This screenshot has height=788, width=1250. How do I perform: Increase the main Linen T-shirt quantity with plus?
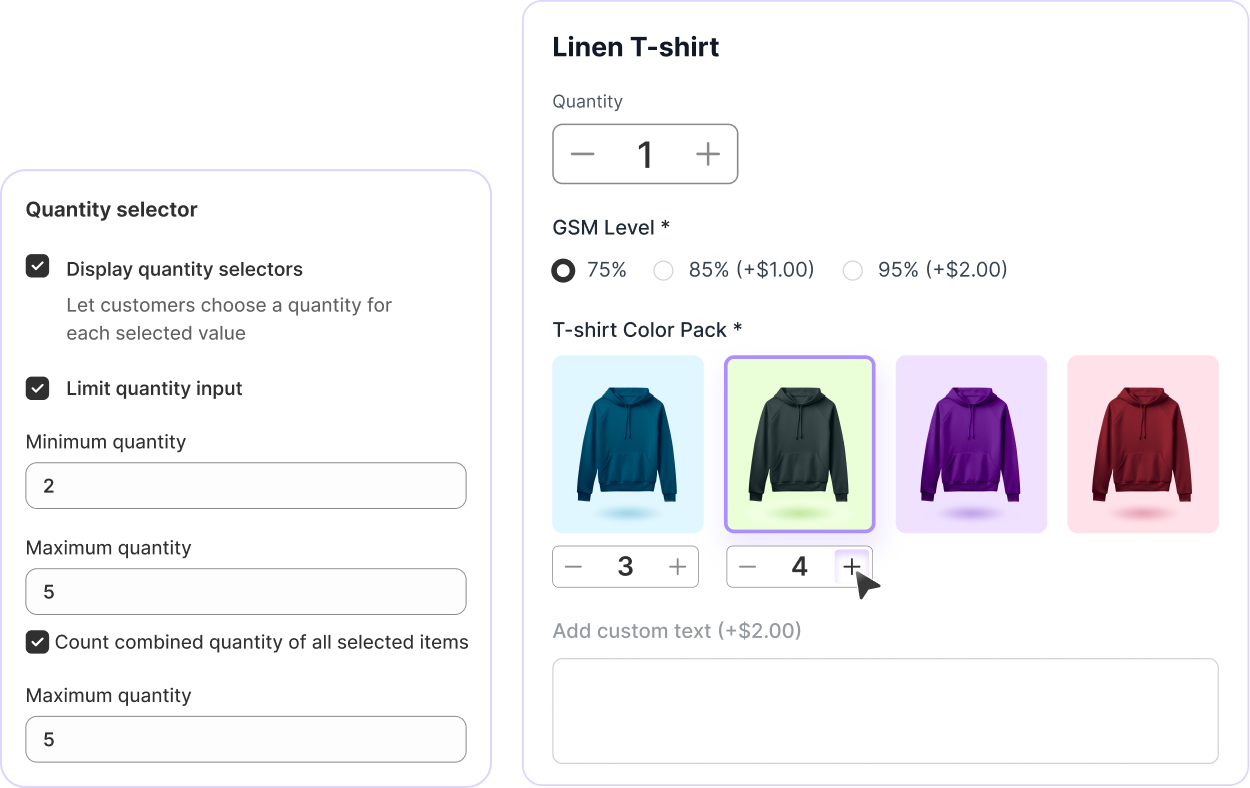click(708, 154)
